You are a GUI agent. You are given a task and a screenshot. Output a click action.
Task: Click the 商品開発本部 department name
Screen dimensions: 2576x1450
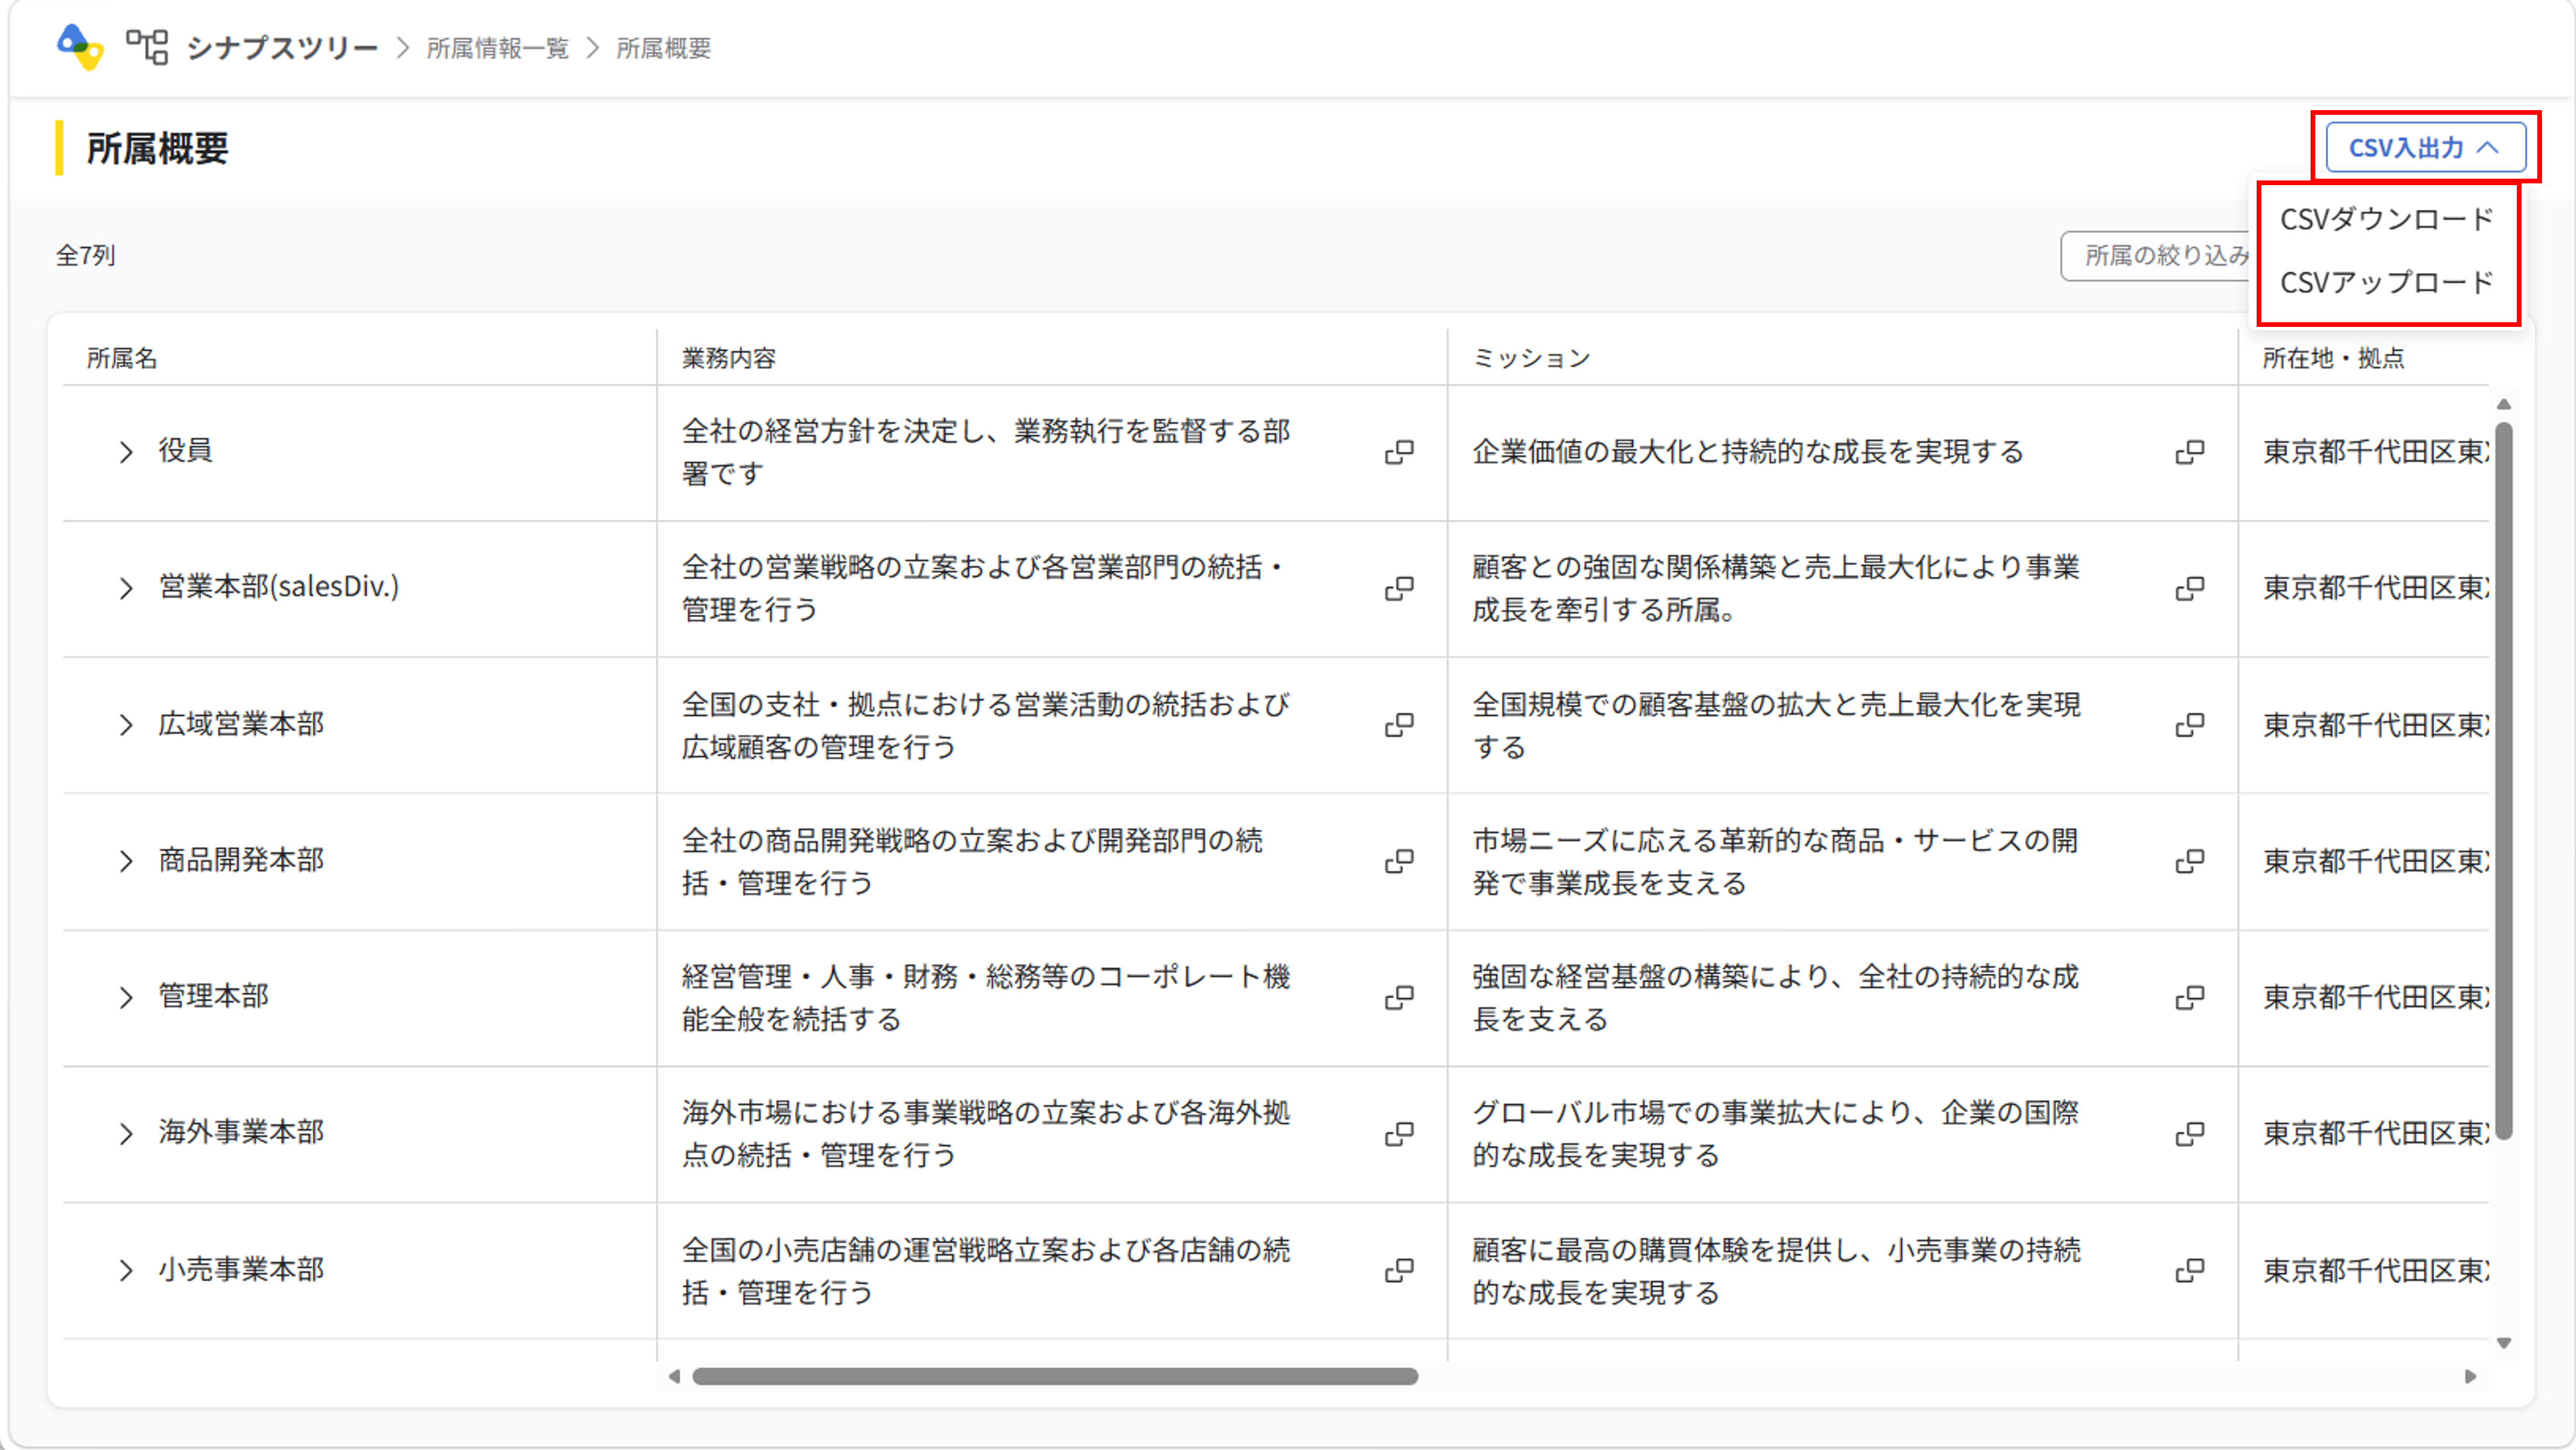[241, 860]
